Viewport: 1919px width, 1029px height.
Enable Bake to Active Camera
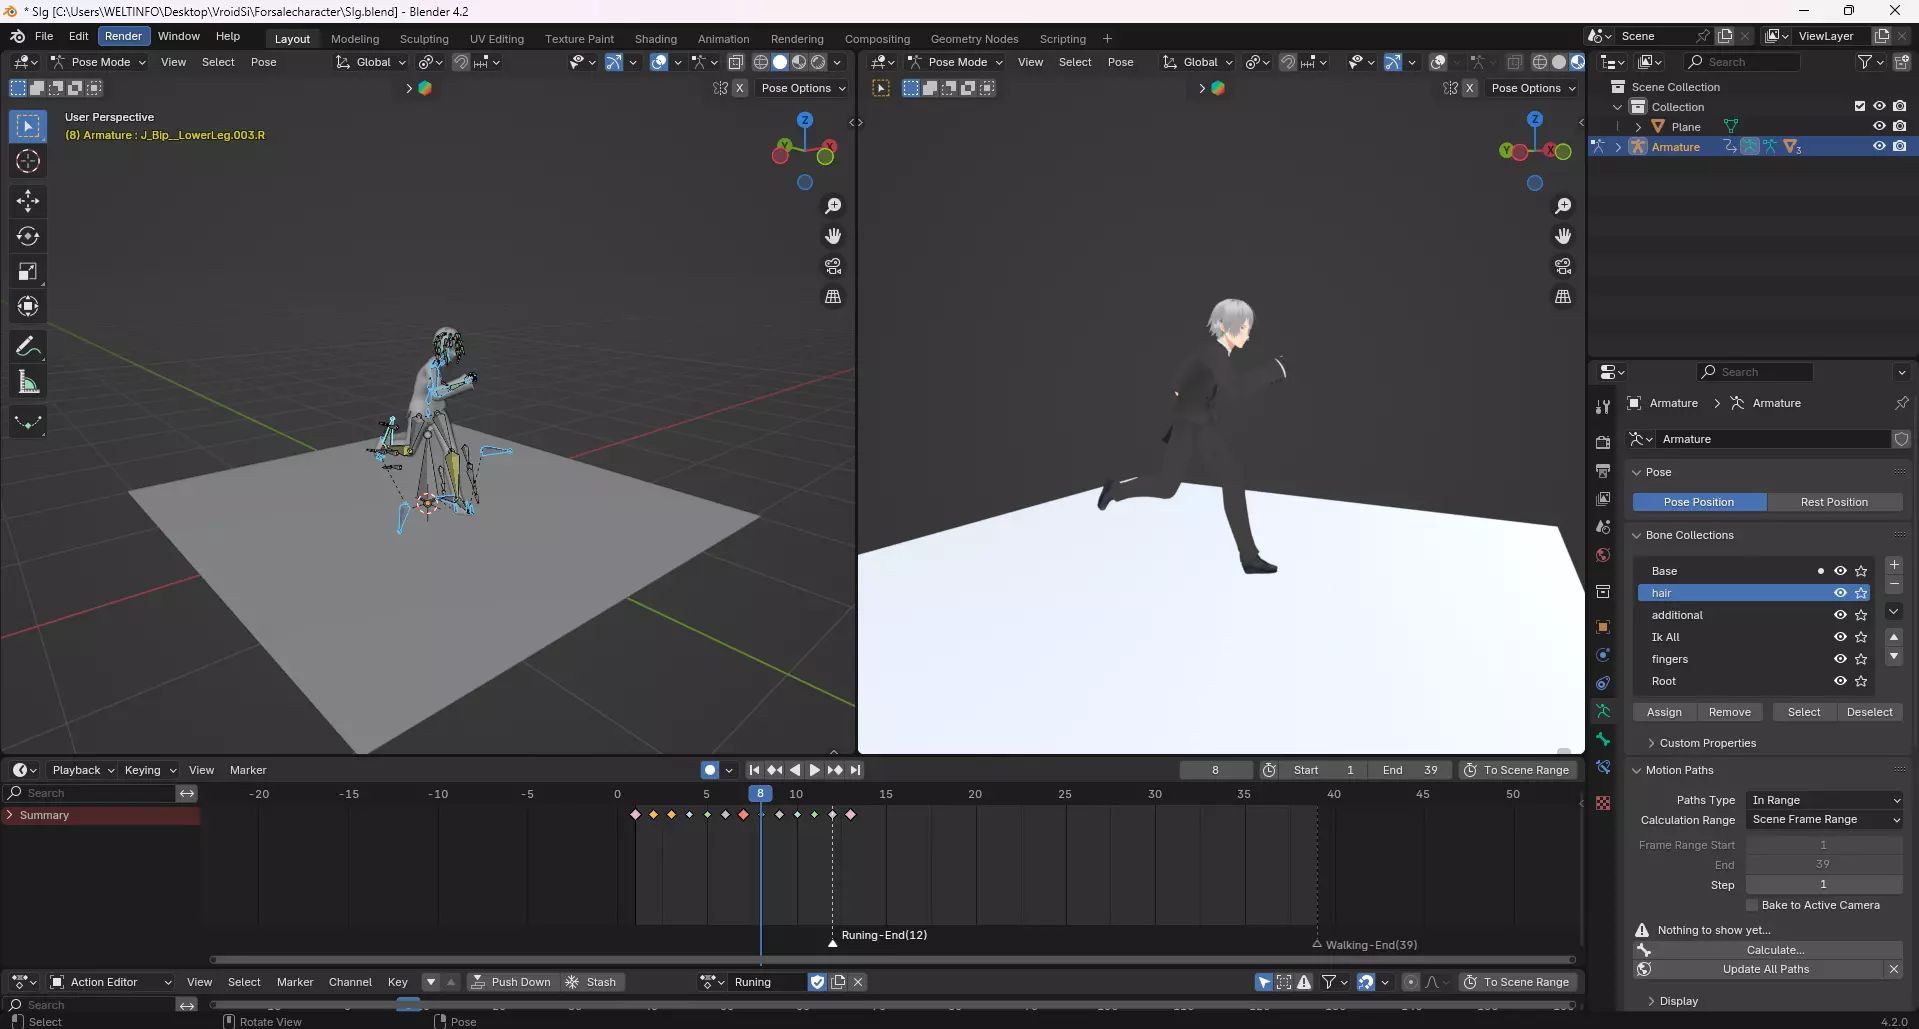pos(1752,906)
